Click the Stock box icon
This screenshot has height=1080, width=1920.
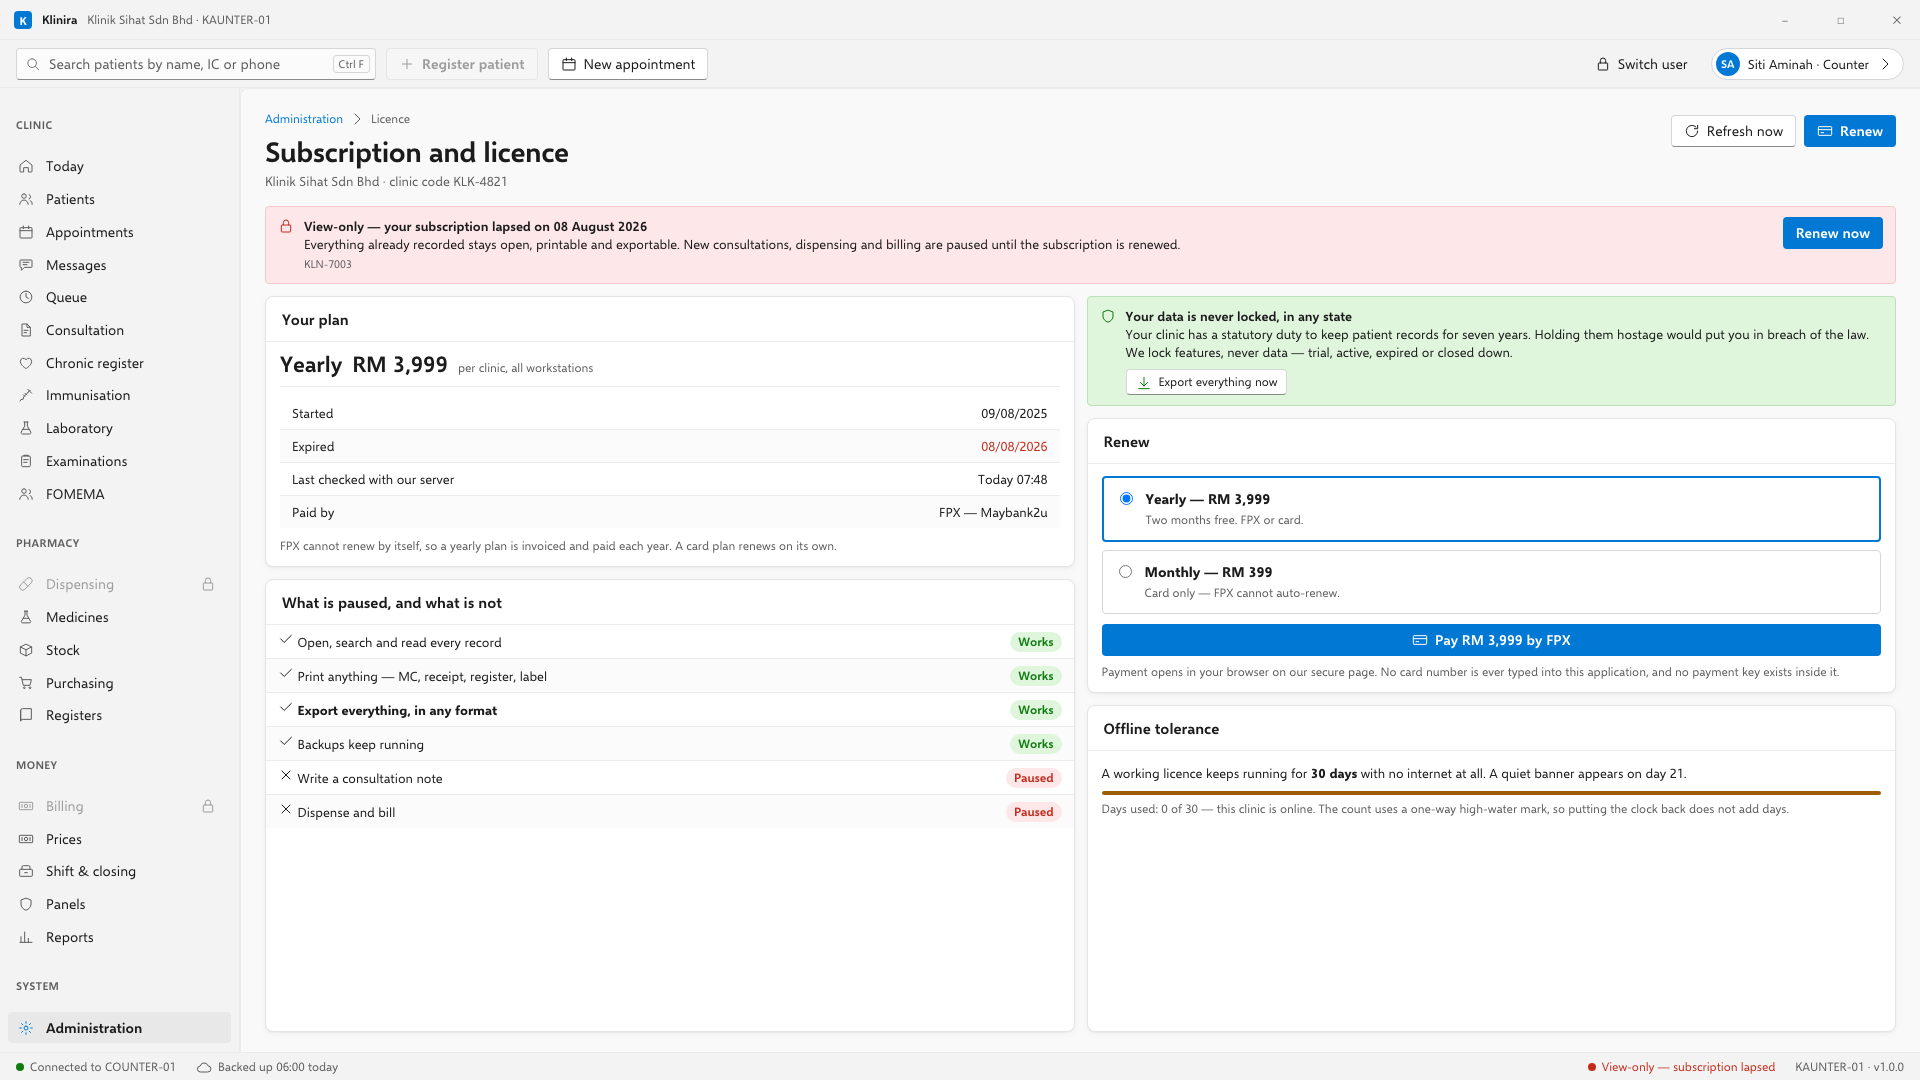click(x=26, y=650)
